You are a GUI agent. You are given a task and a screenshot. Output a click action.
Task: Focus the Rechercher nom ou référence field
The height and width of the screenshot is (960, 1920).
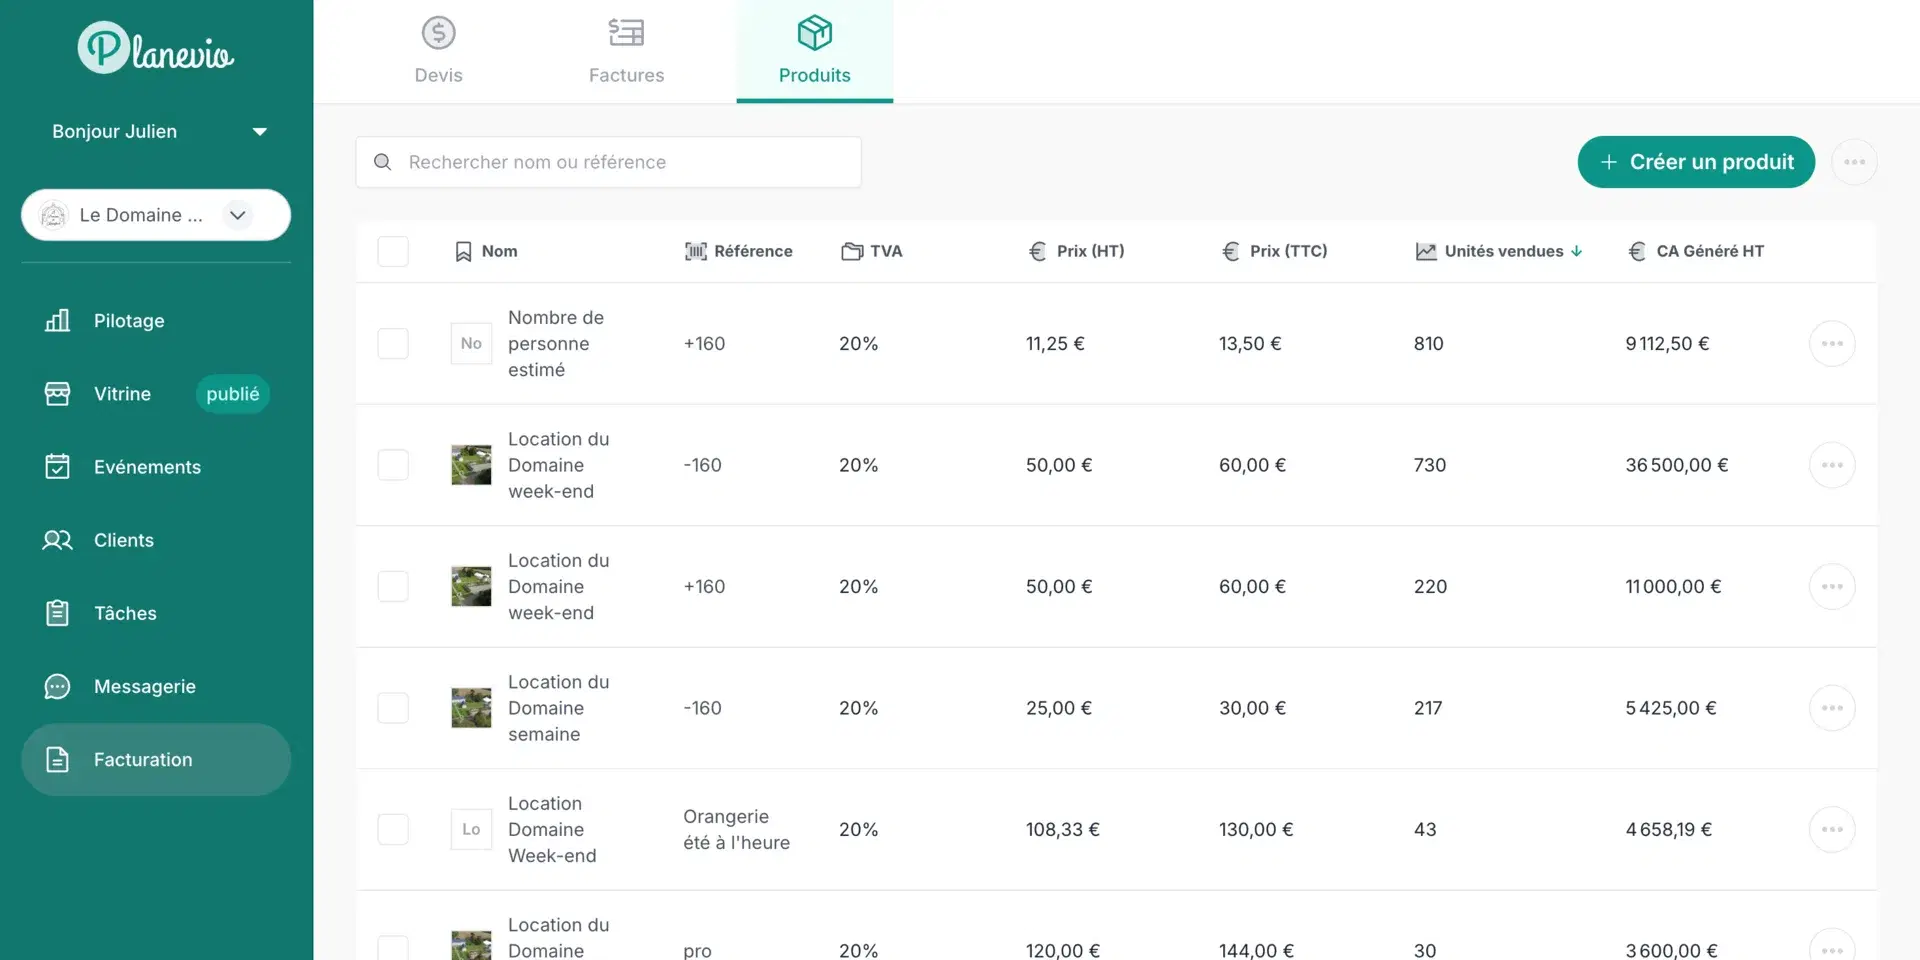pyautogui.click(x=608, y=162)
